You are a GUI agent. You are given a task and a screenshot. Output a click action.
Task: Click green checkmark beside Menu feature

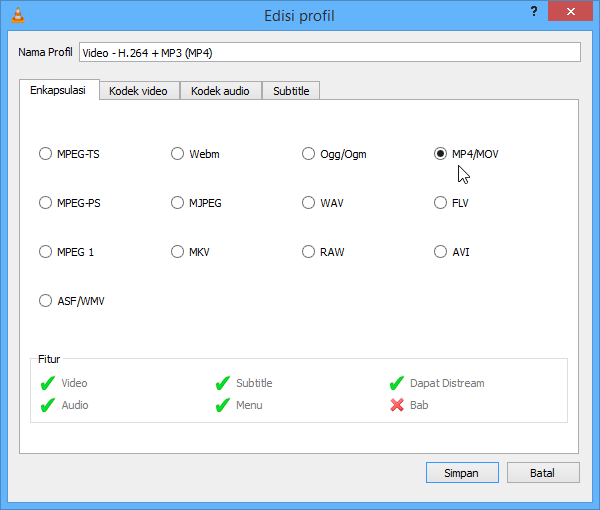coord(223,405)
